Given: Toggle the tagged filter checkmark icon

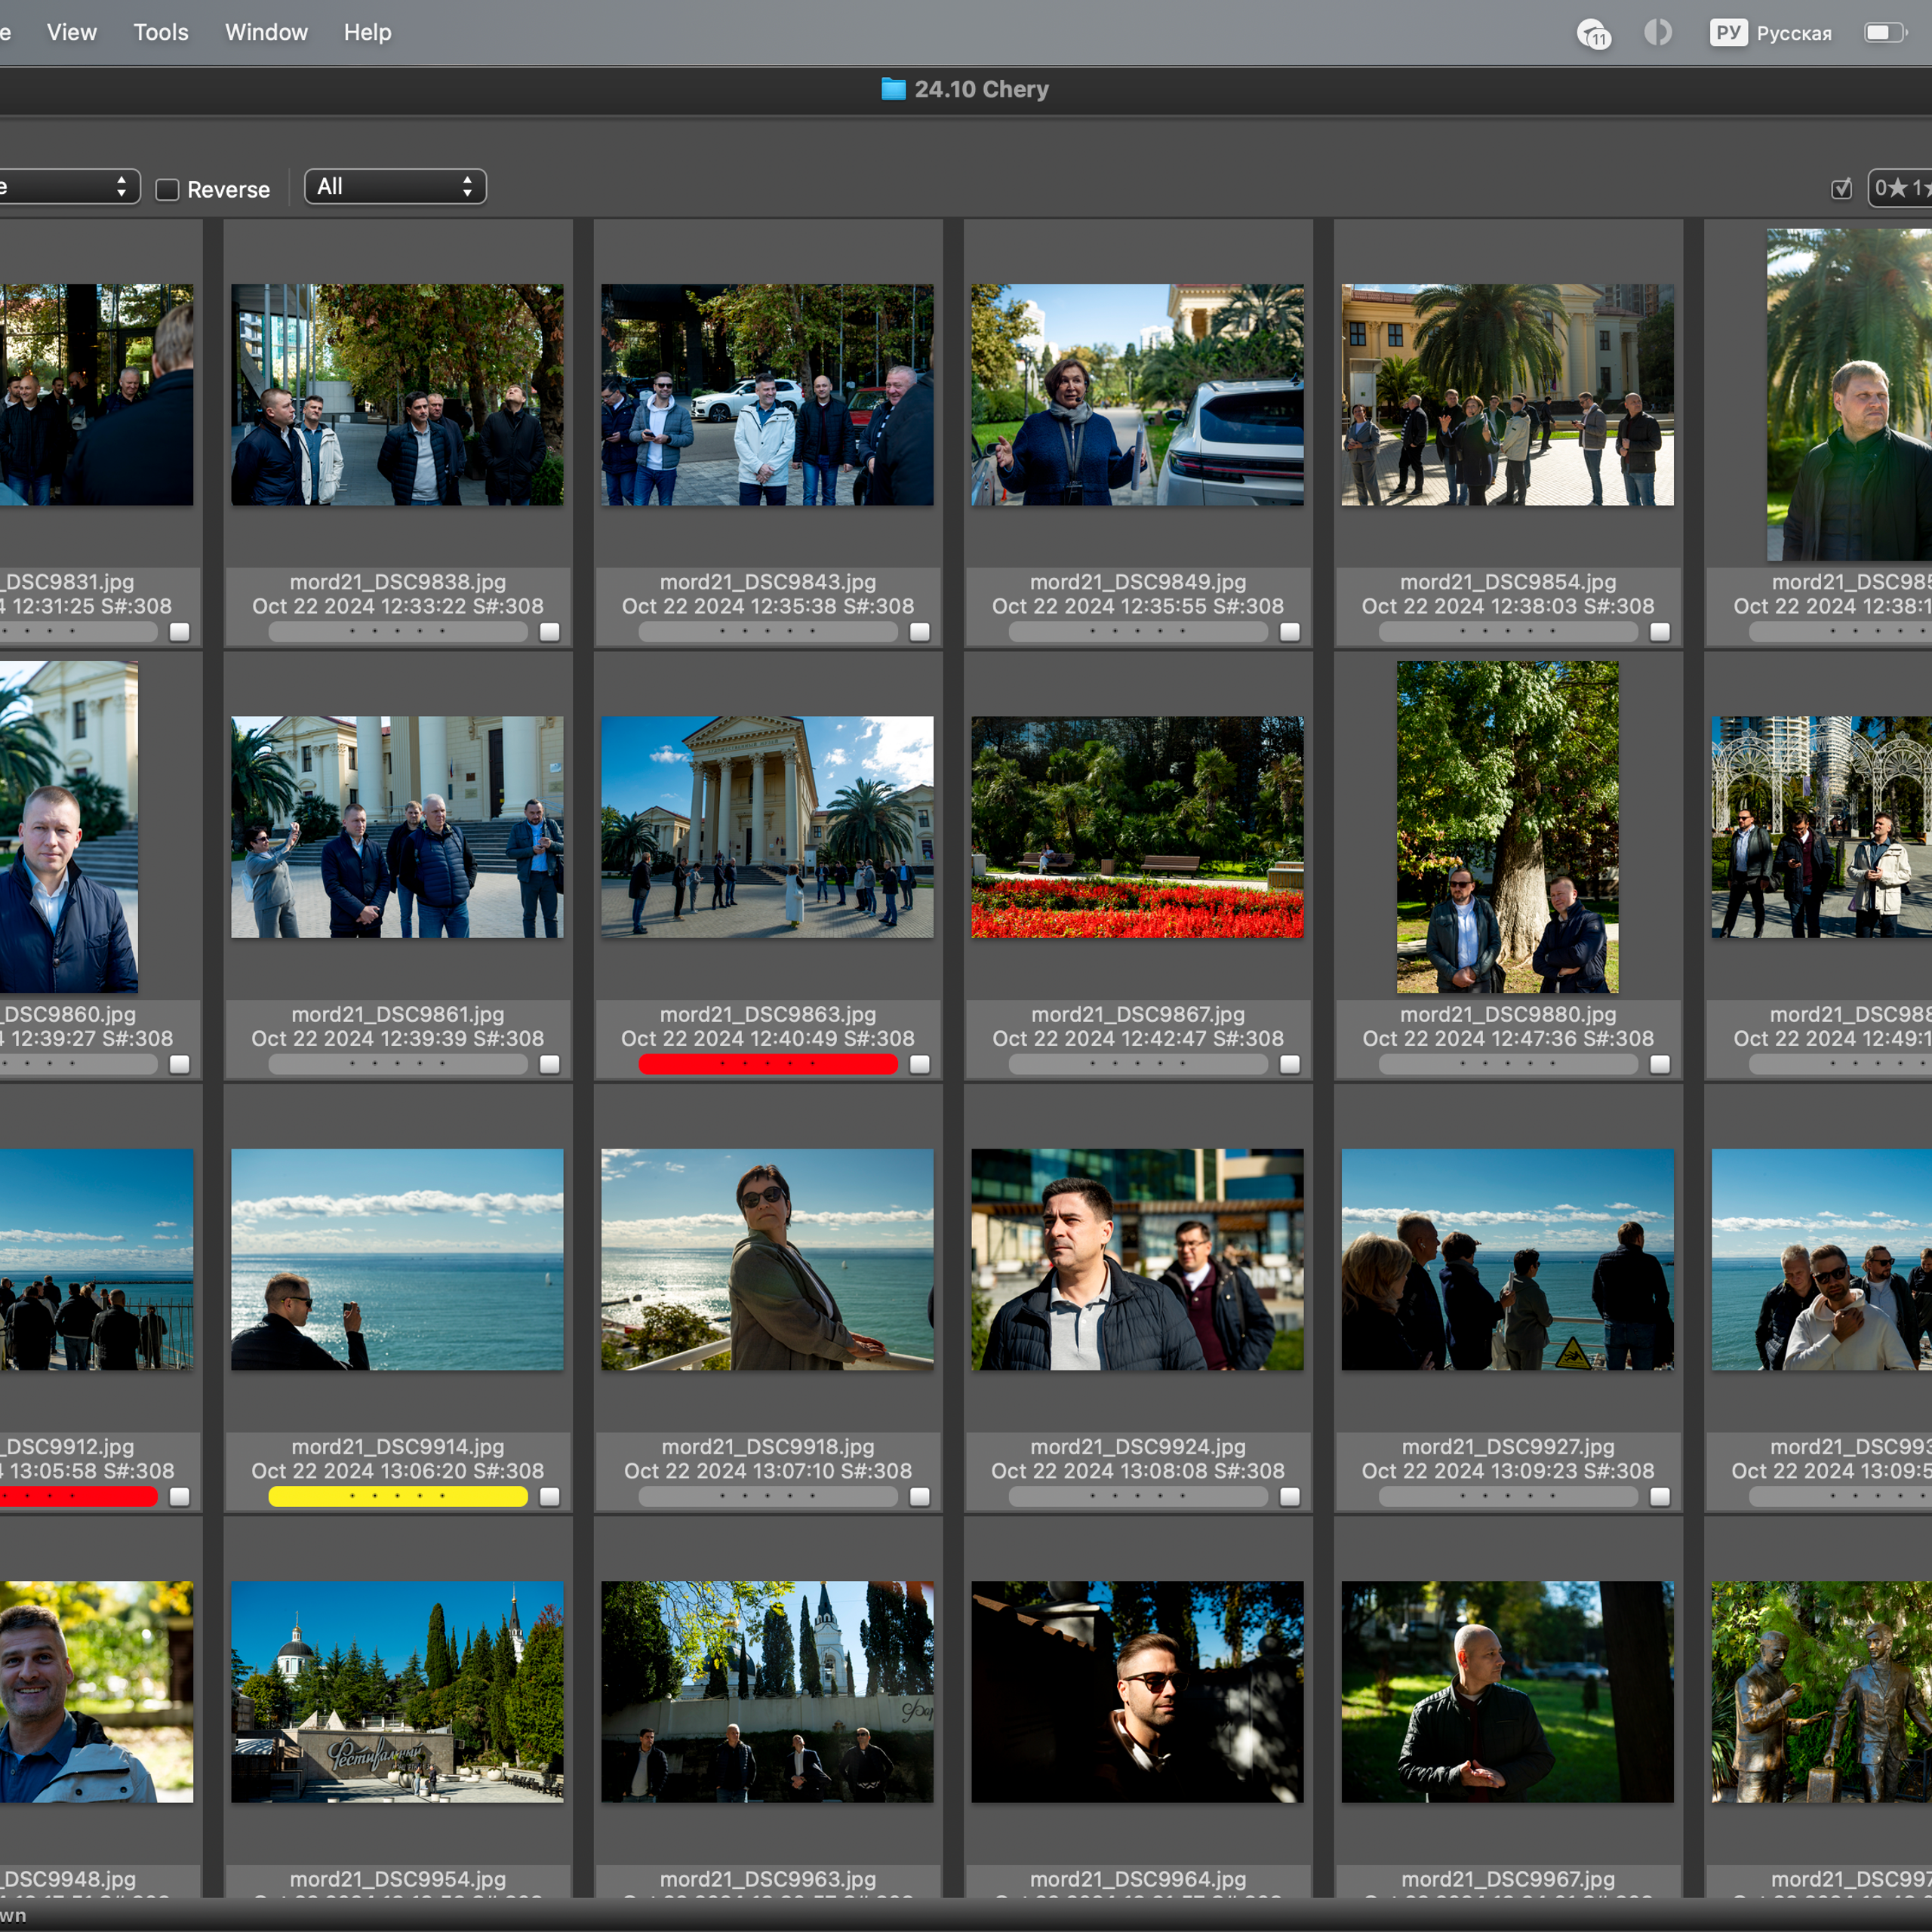Looking at the screenshot, I should click(x=1841, y=189).
